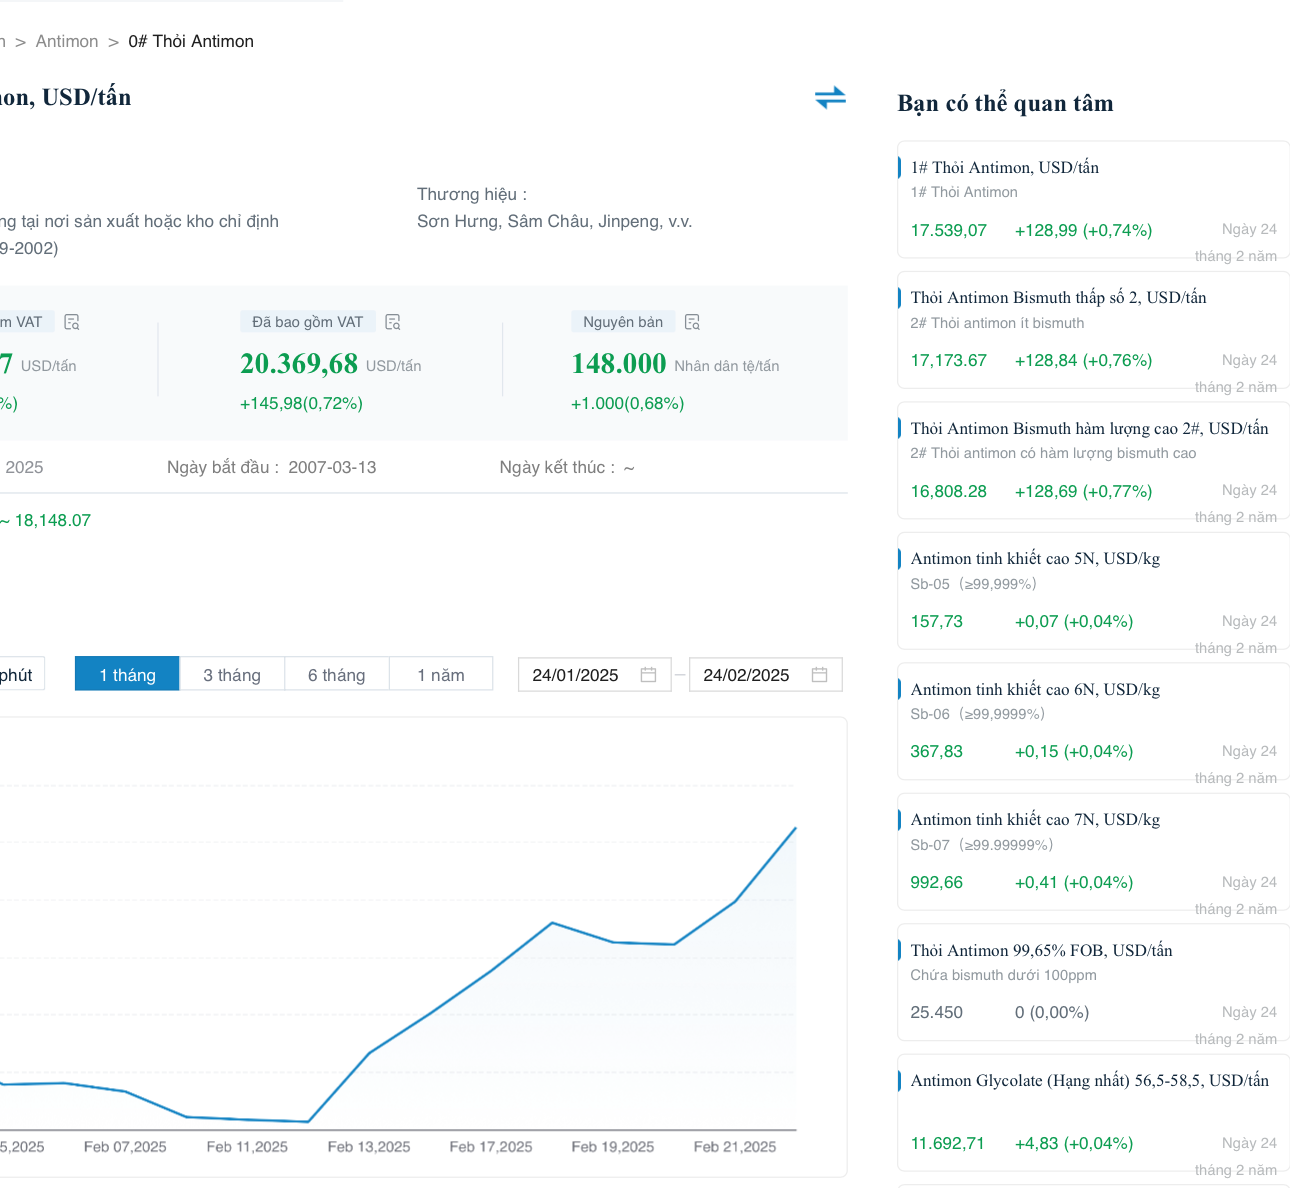
Task: Click the start date field 24/01/2025
Action: (x=576, y=675)
